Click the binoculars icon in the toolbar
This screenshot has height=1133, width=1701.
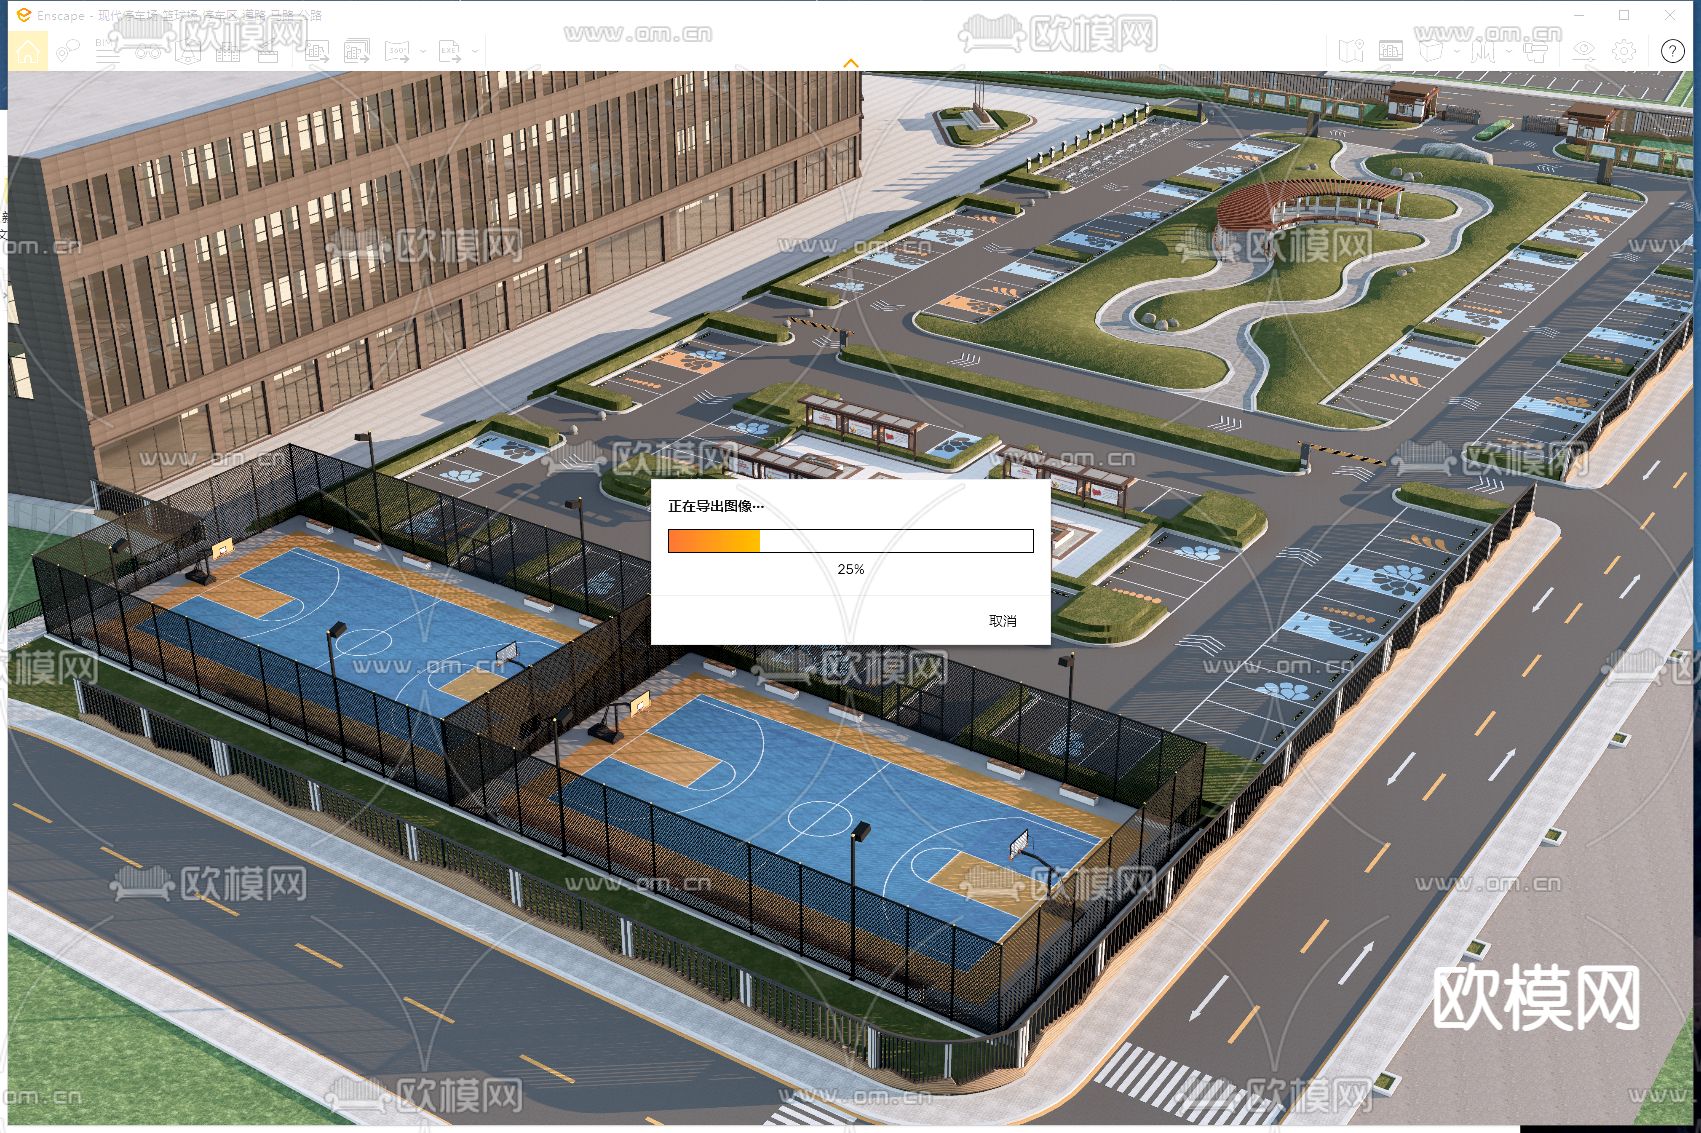[x=148, y=51]
